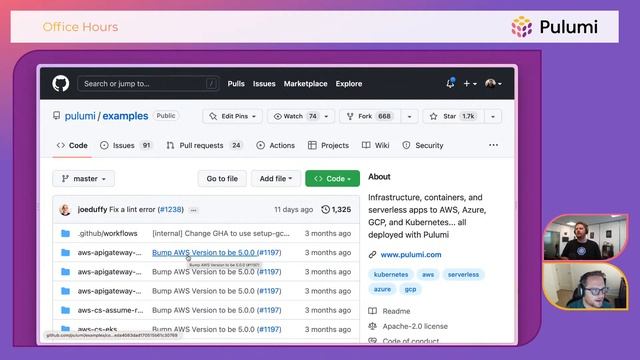Viewport: 640px width, 360px height.
Task: Click the Go to file button
Action: (222, 179)
